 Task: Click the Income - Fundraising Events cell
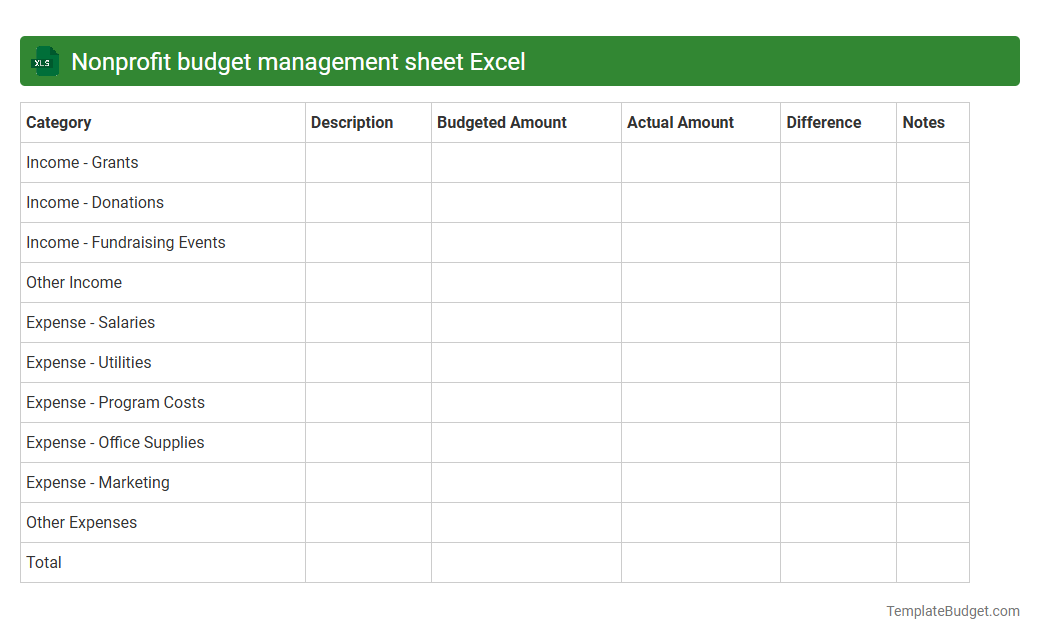point(125,242)
